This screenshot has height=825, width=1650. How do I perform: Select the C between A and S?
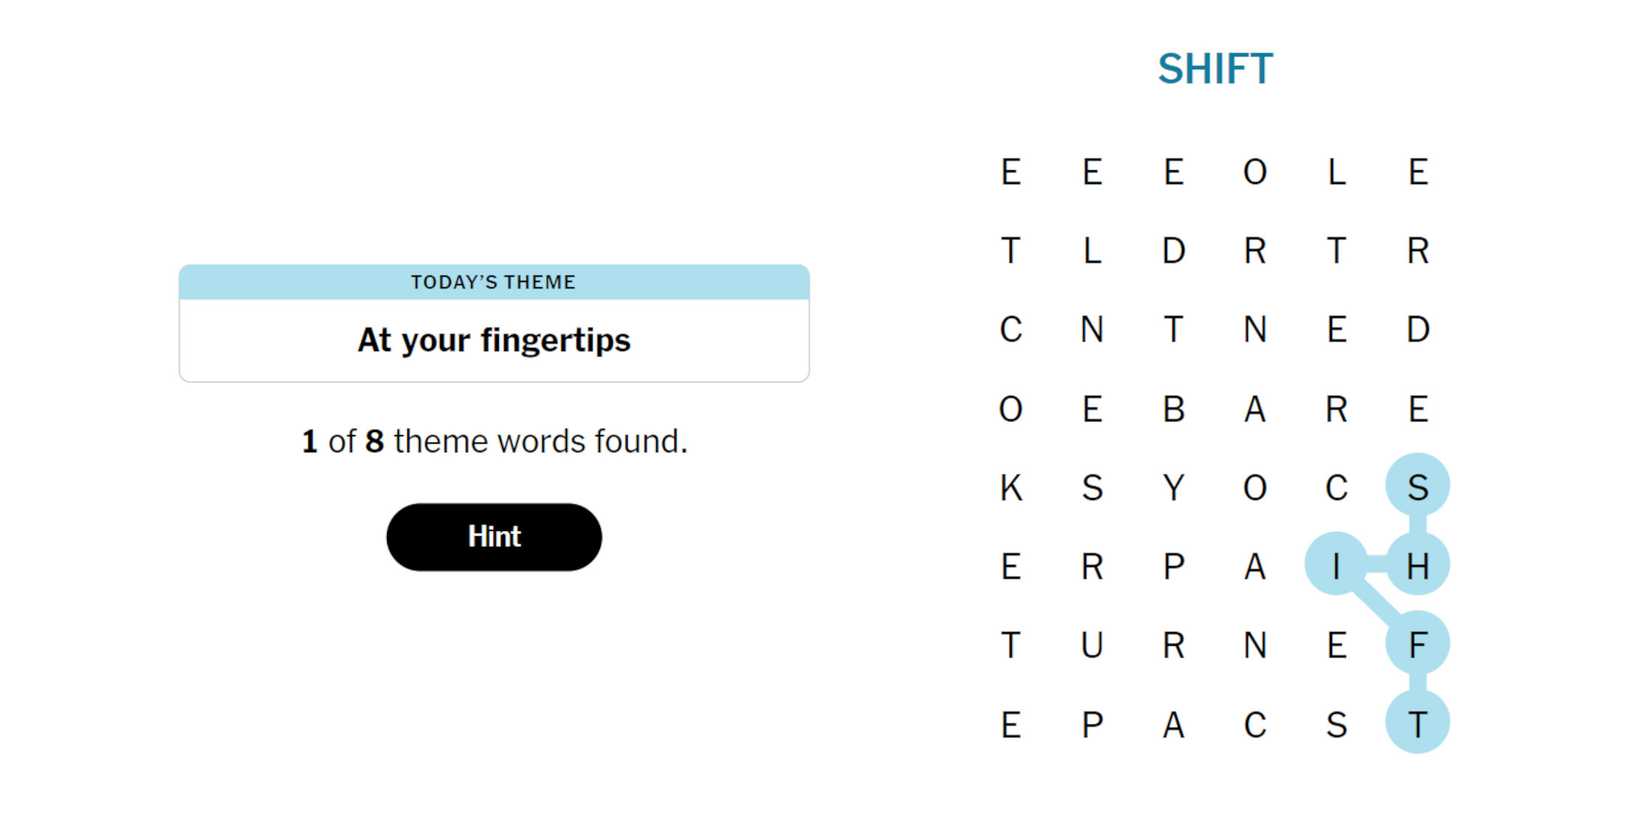(1255, 725)
